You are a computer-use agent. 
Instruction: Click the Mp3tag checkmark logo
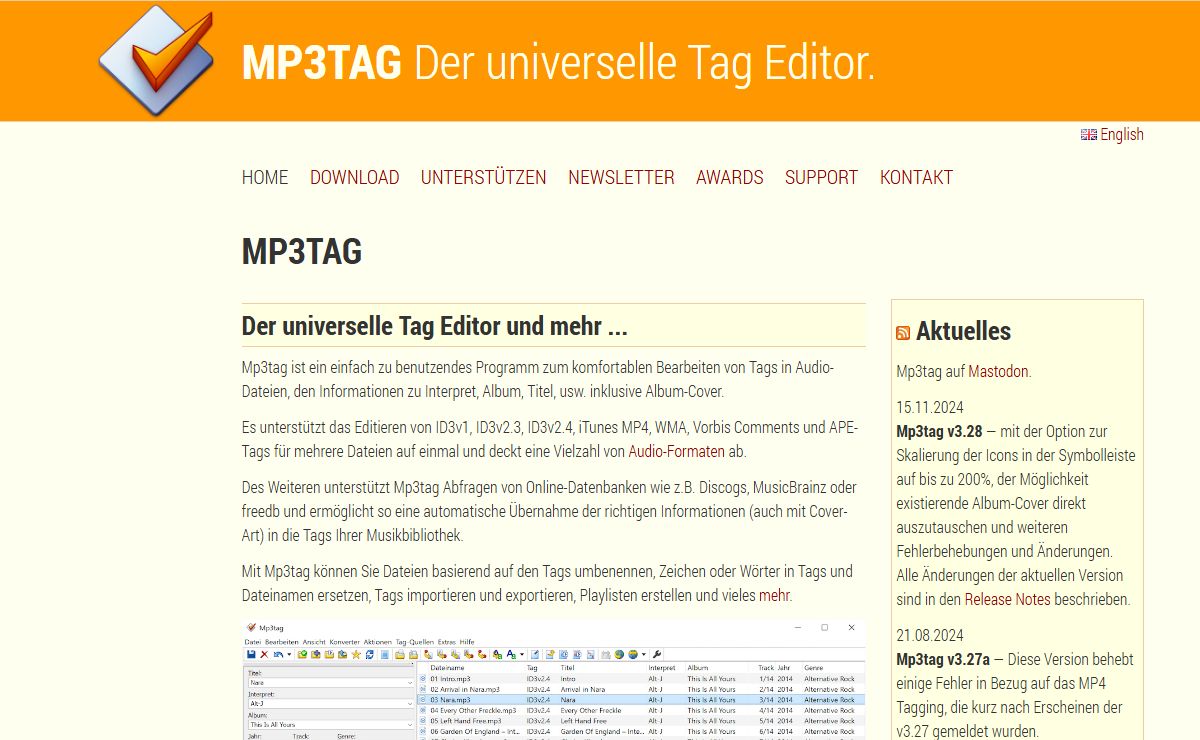pyautogui.click(x=157, y=60)
